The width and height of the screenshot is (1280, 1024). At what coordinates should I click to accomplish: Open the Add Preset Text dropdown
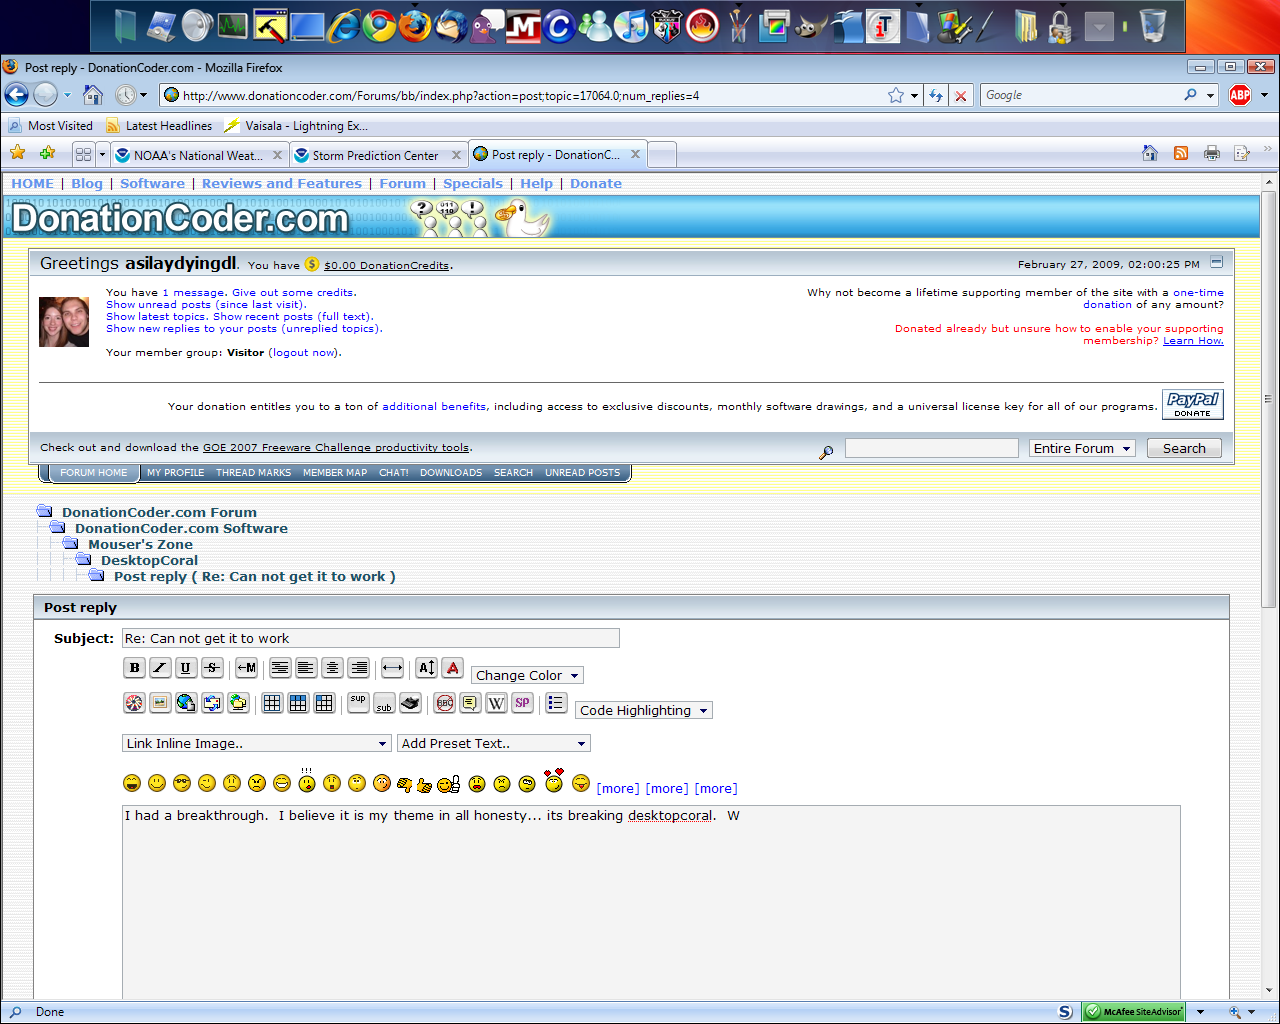494,744
